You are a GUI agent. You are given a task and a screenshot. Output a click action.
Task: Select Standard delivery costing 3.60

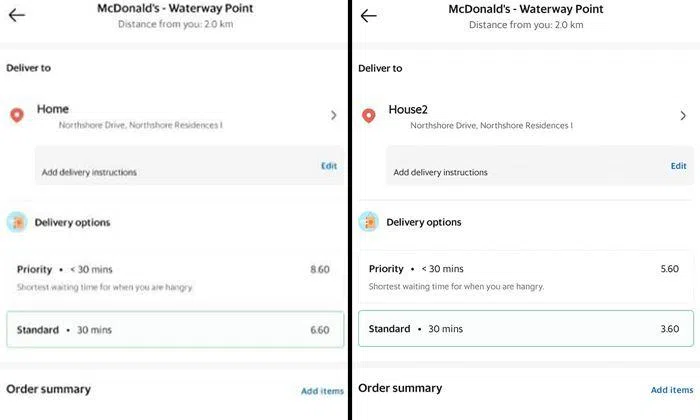(x=526, y=329)
